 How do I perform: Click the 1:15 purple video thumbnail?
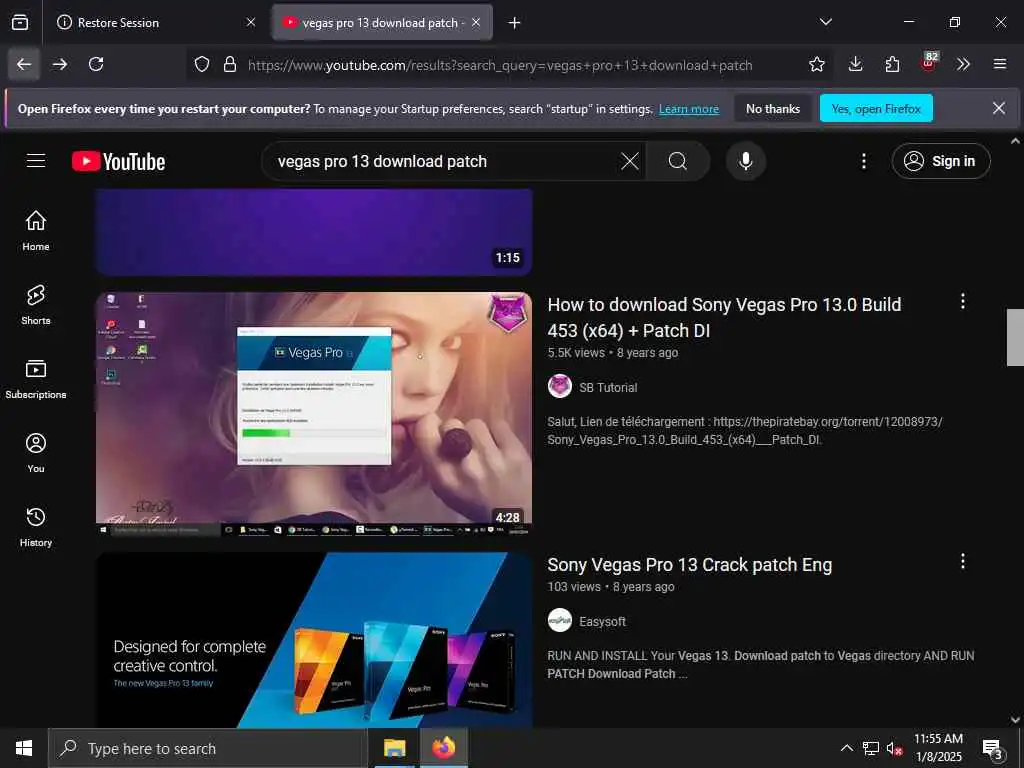point(313,232)
